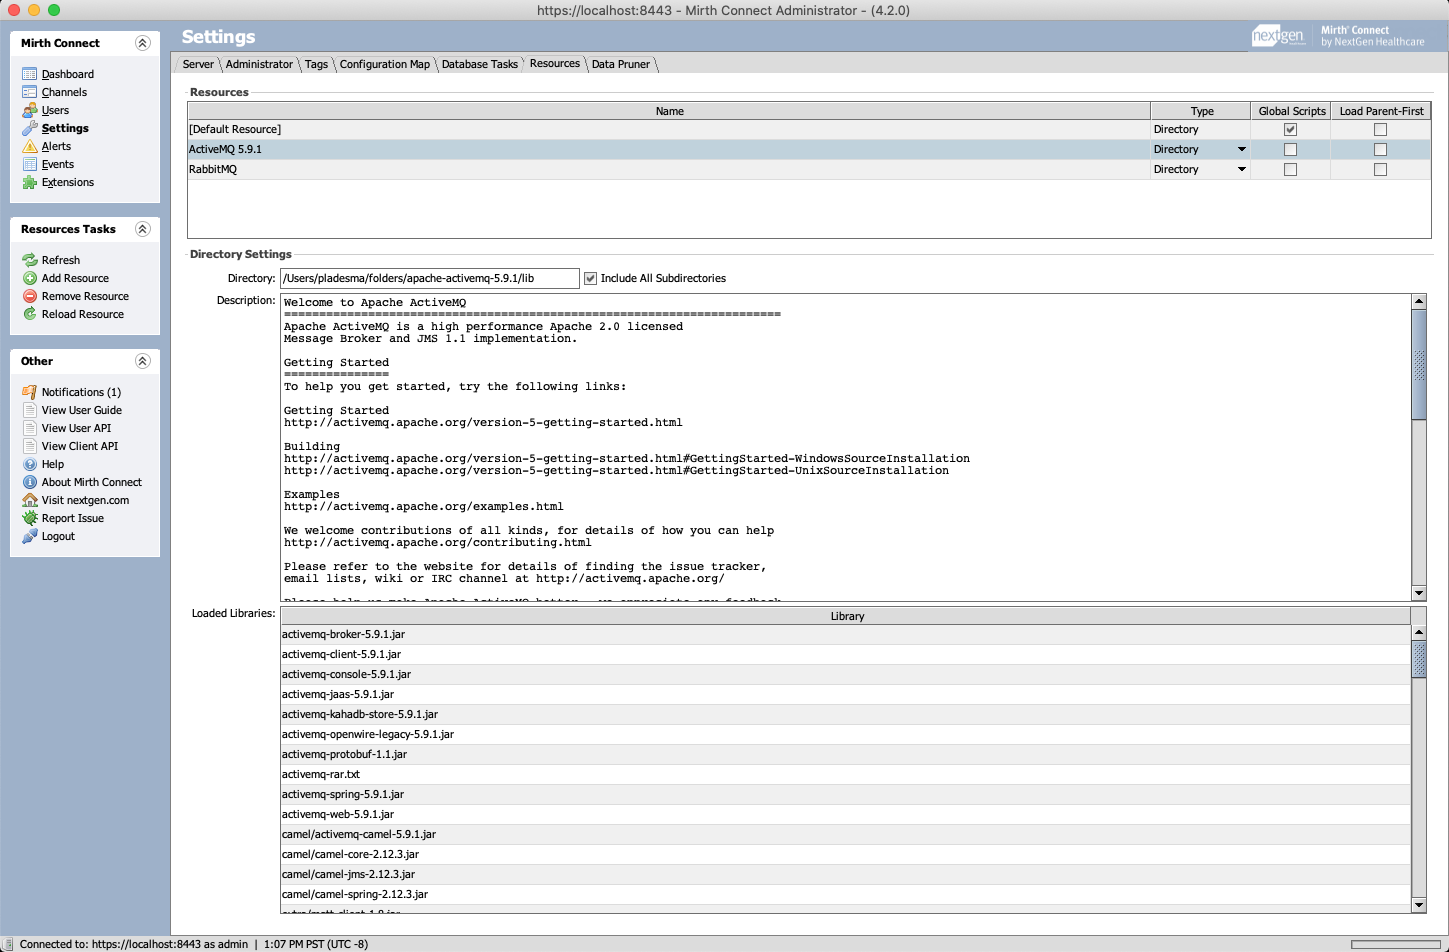Click the Reload Resource icon
The height and width of the screenshot is (952, 1449).
(x=30, y=314)
